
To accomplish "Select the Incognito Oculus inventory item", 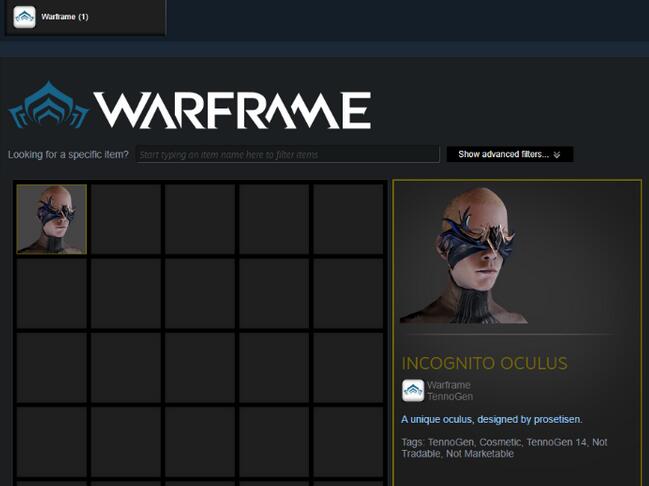I will click(52, 219).
